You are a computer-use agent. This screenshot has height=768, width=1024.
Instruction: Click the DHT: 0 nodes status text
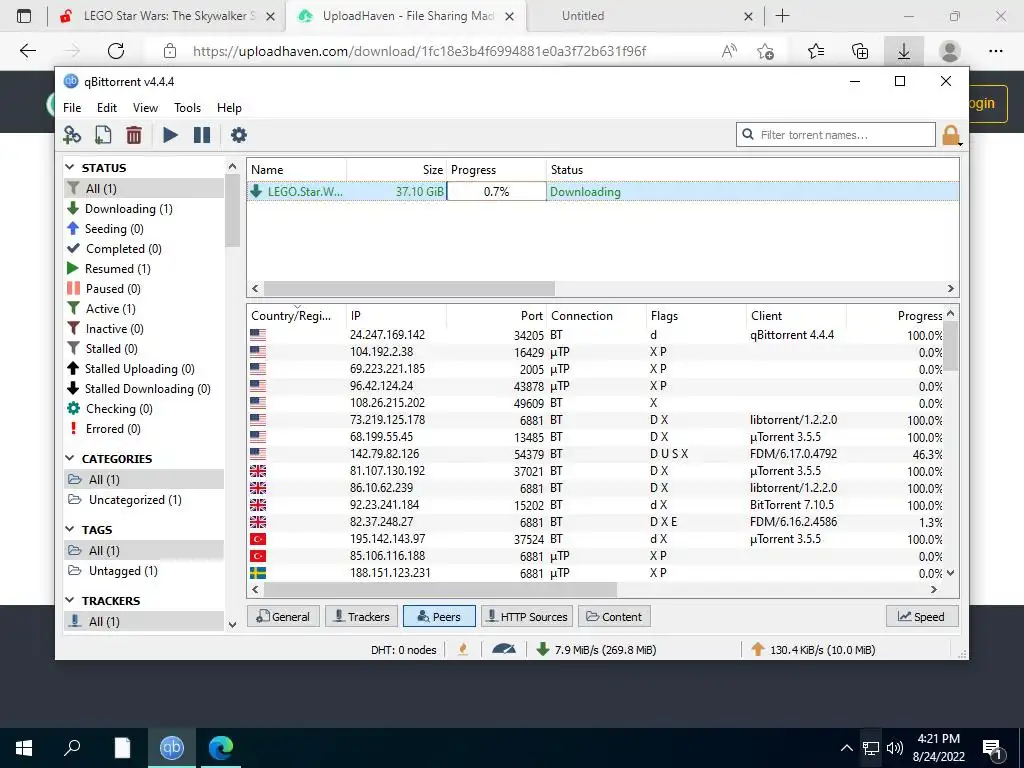403,650
